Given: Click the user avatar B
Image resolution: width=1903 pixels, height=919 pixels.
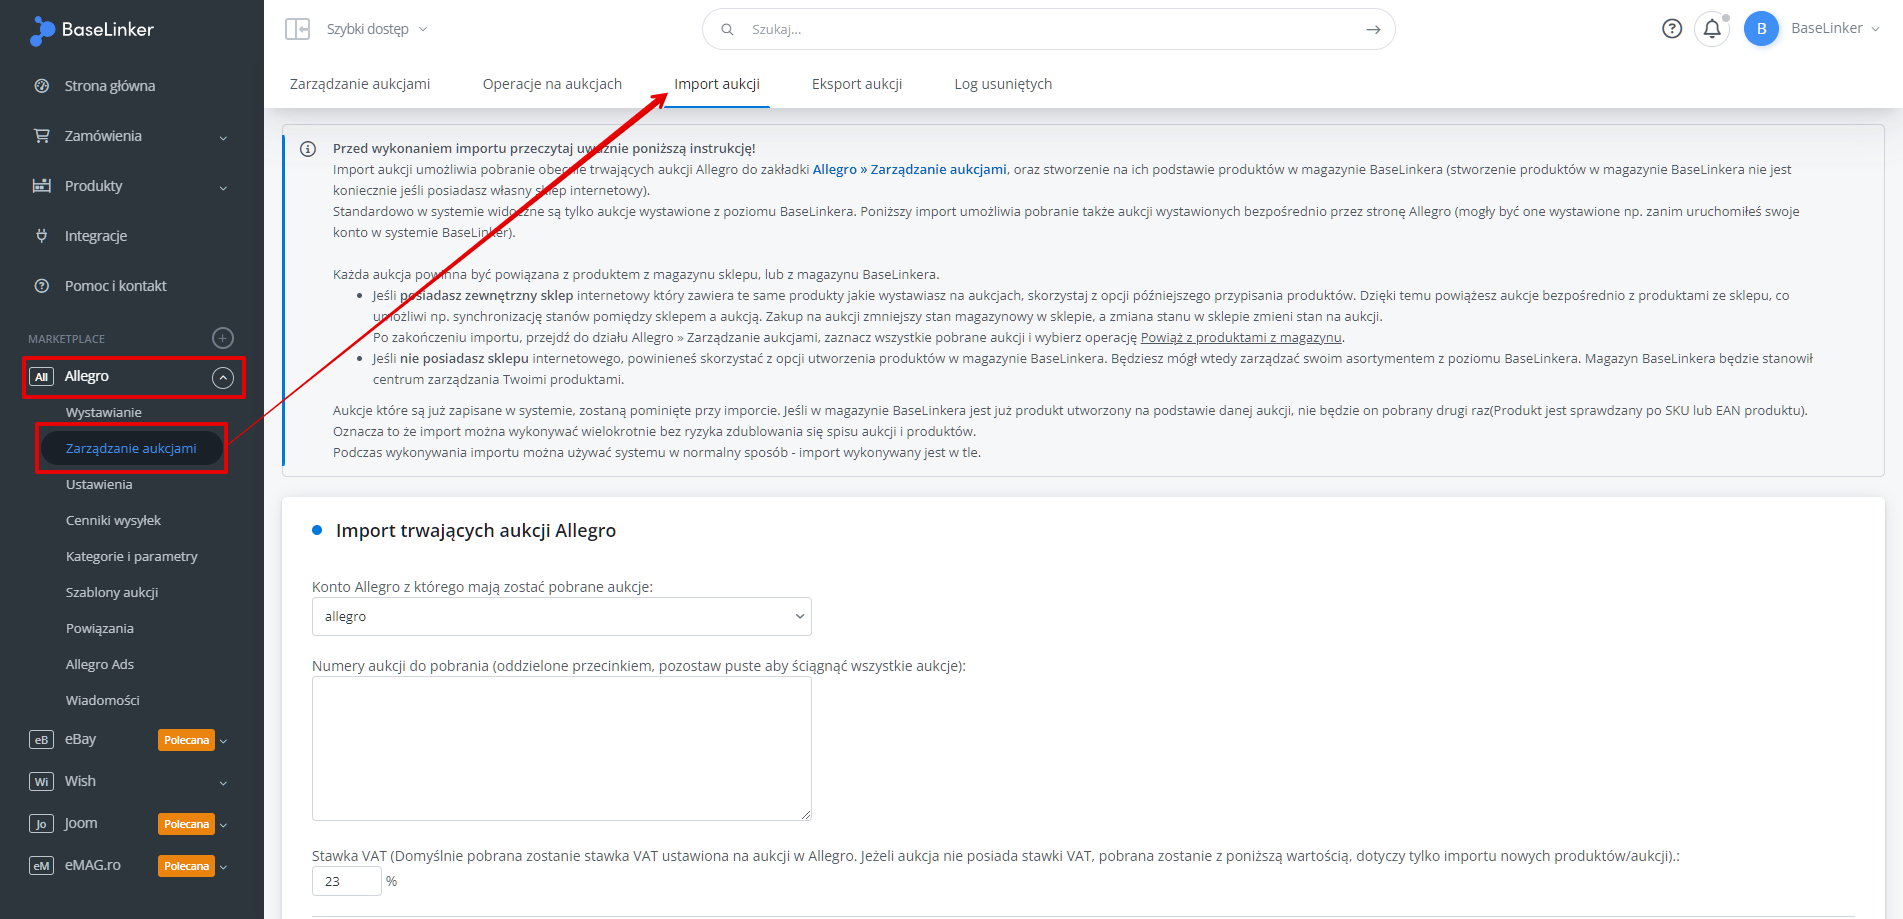Looking at the screenshot, I should point(1761,29).
